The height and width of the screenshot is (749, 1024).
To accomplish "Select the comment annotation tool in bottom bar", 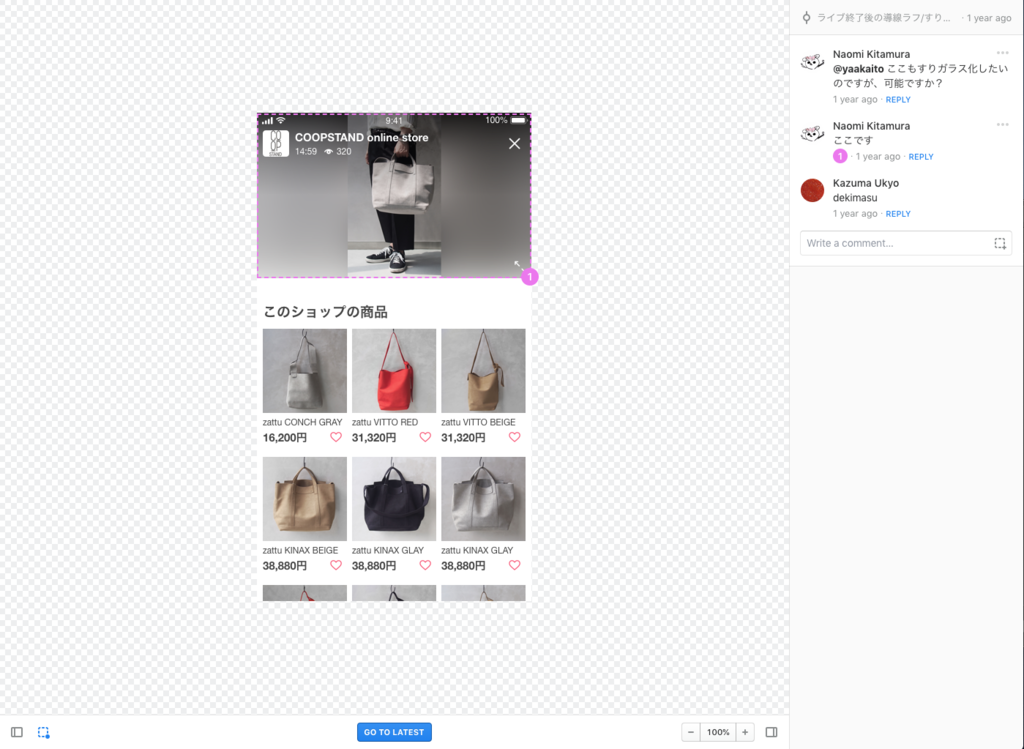I will click(43, 732).
